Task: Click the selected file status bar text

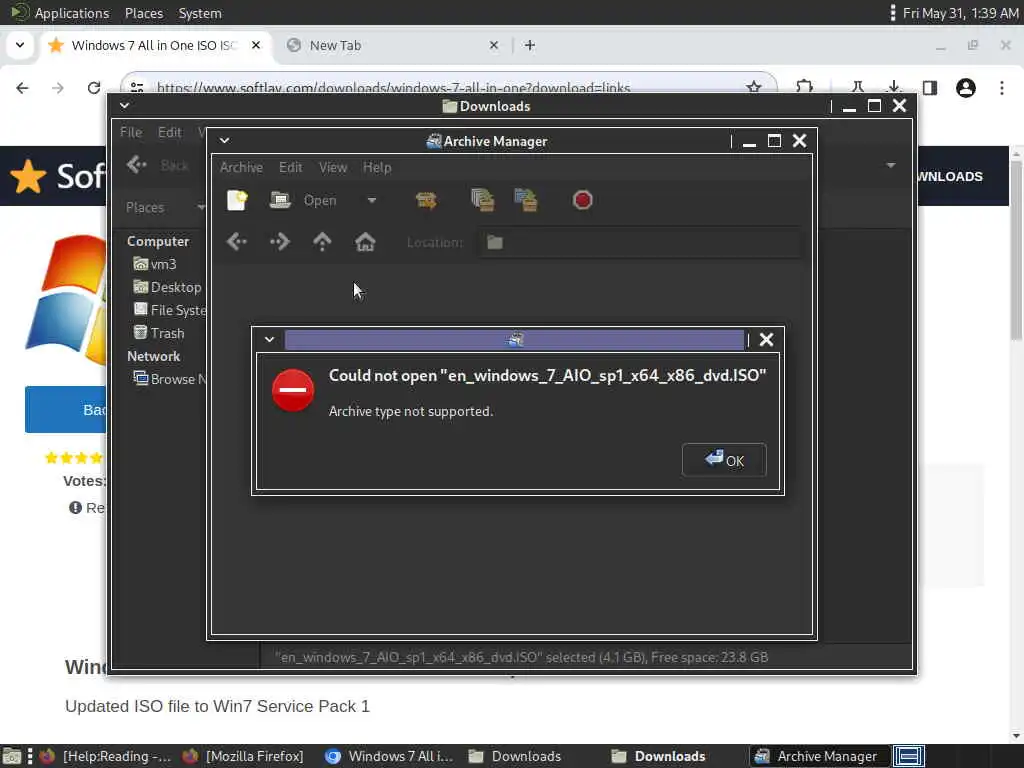Action: (521, 657)
